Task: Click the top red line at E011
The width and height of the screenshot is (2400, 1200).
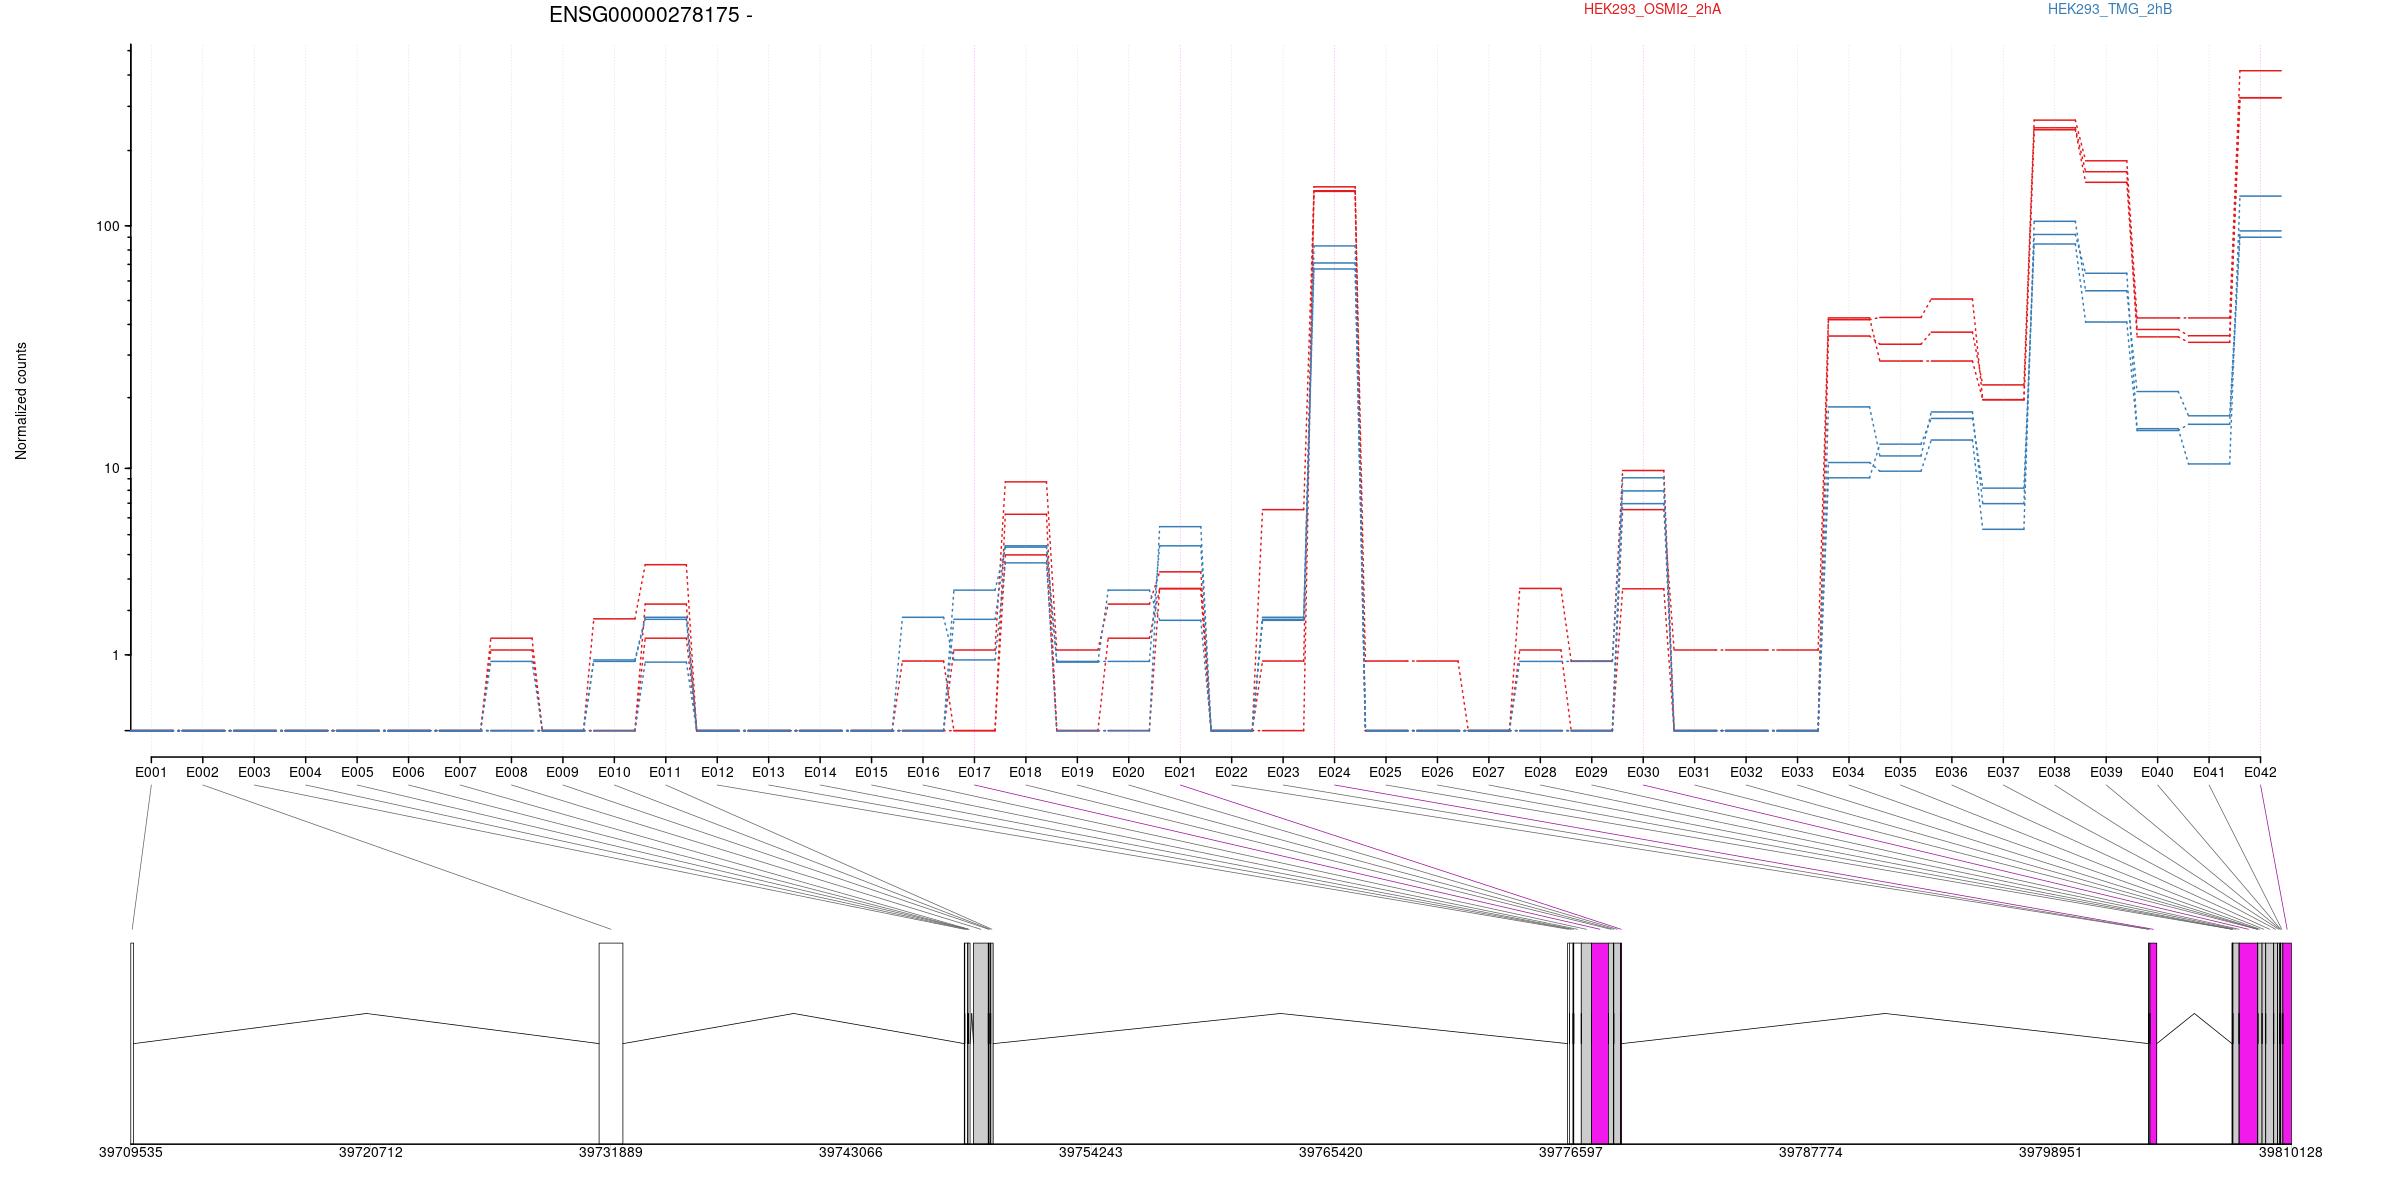Action: tap(665, 565)
